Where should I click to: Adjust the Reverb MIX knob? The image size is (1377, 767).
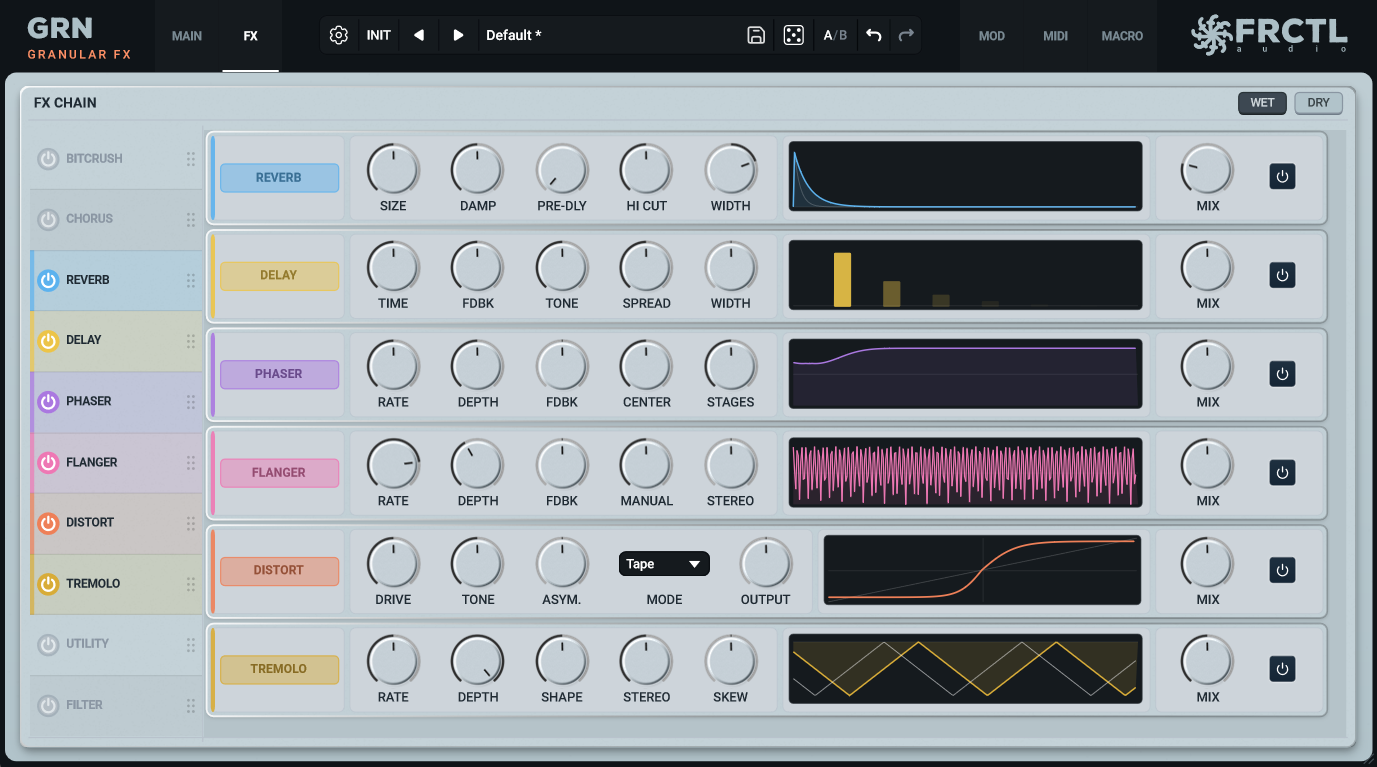pyautogui.click(x=1208, y=169)
